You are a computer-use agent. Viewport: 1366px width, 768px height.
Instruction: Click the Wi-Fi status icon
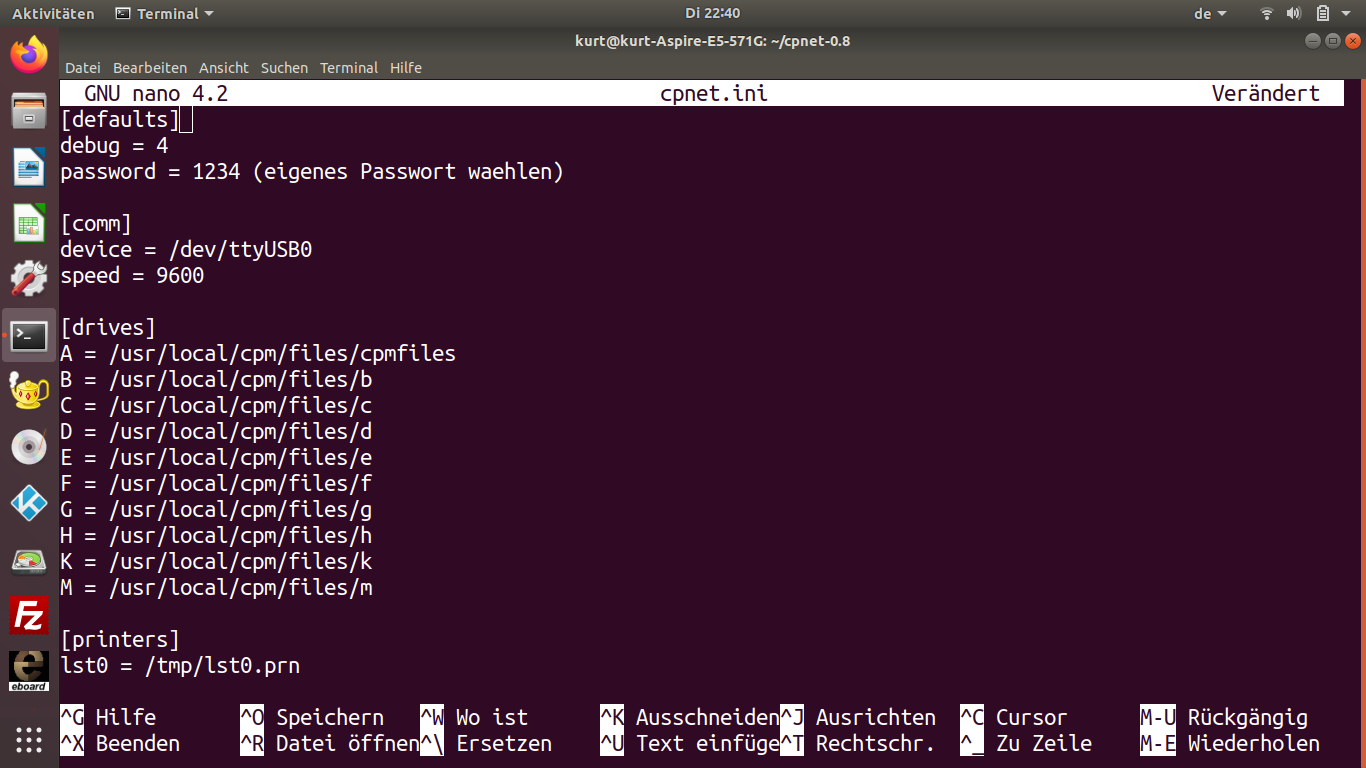tap(1267, 14)
